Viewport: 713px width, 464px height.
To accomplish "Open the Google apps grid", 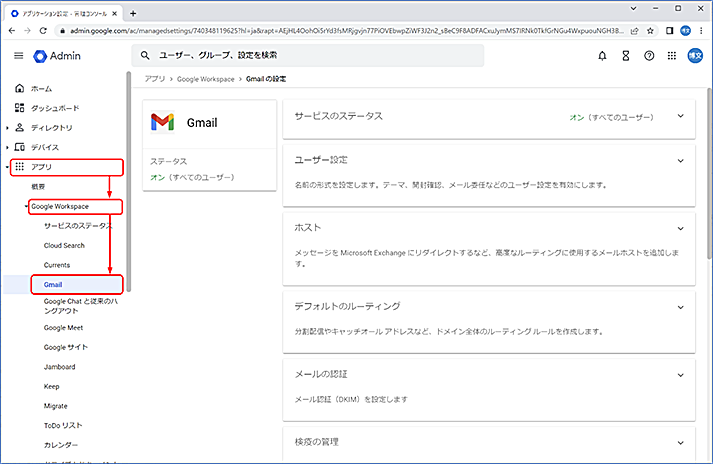I will click(x=672, y=55).
